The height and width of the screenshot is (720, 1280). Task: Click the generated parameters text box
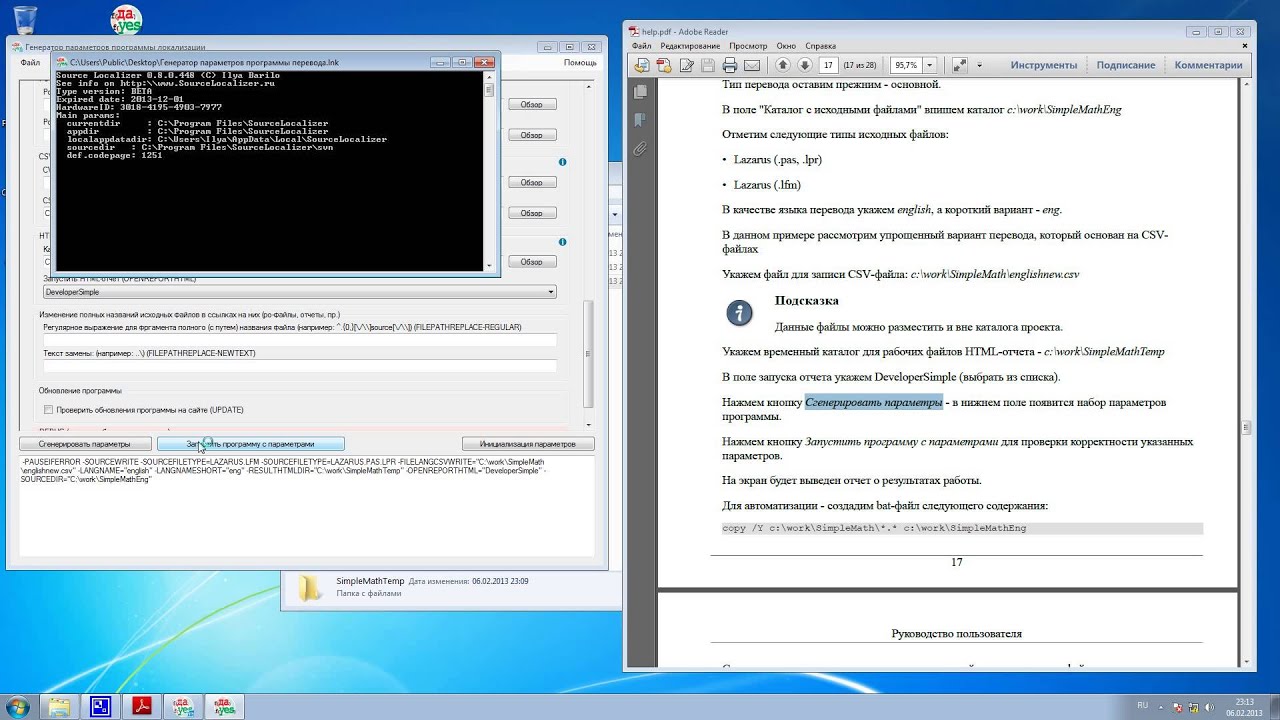[x=307, y=507]
